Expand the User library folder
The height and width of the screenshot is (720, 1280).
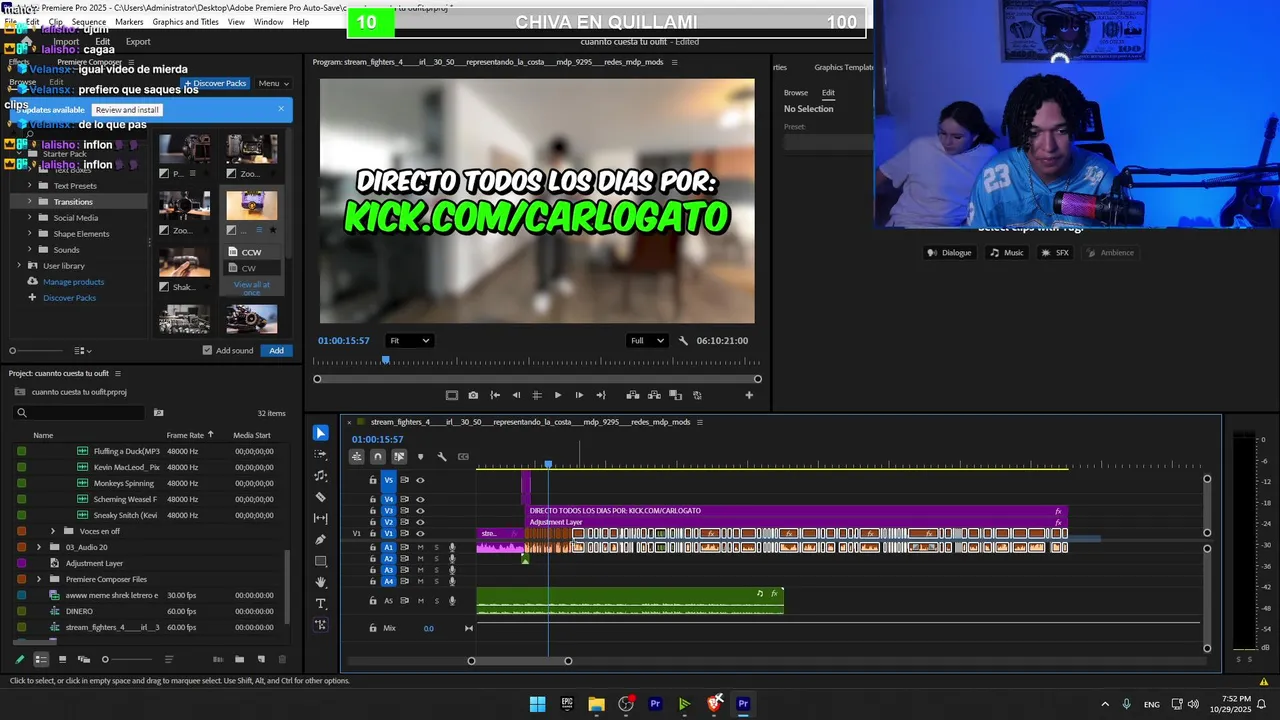click(x=19, y=266)
